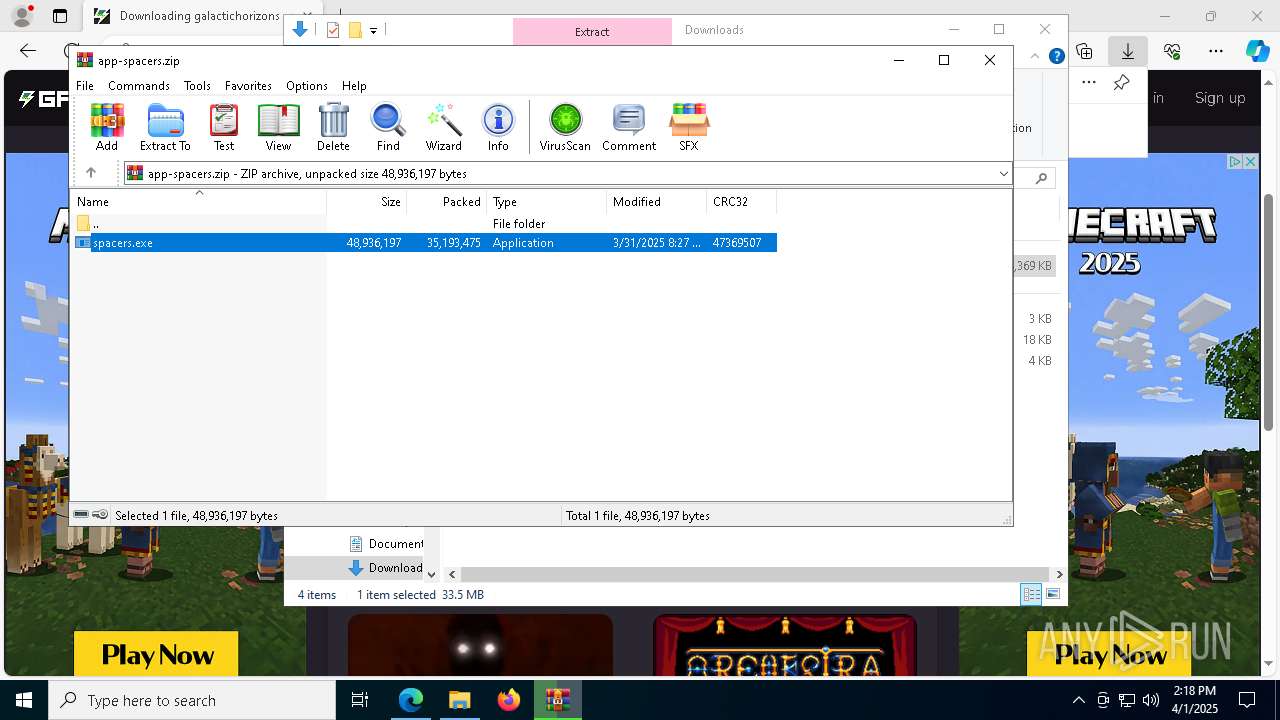Expand the archive path dropdown
The height and width of the screenshot is (720, 1280).
1003,174
